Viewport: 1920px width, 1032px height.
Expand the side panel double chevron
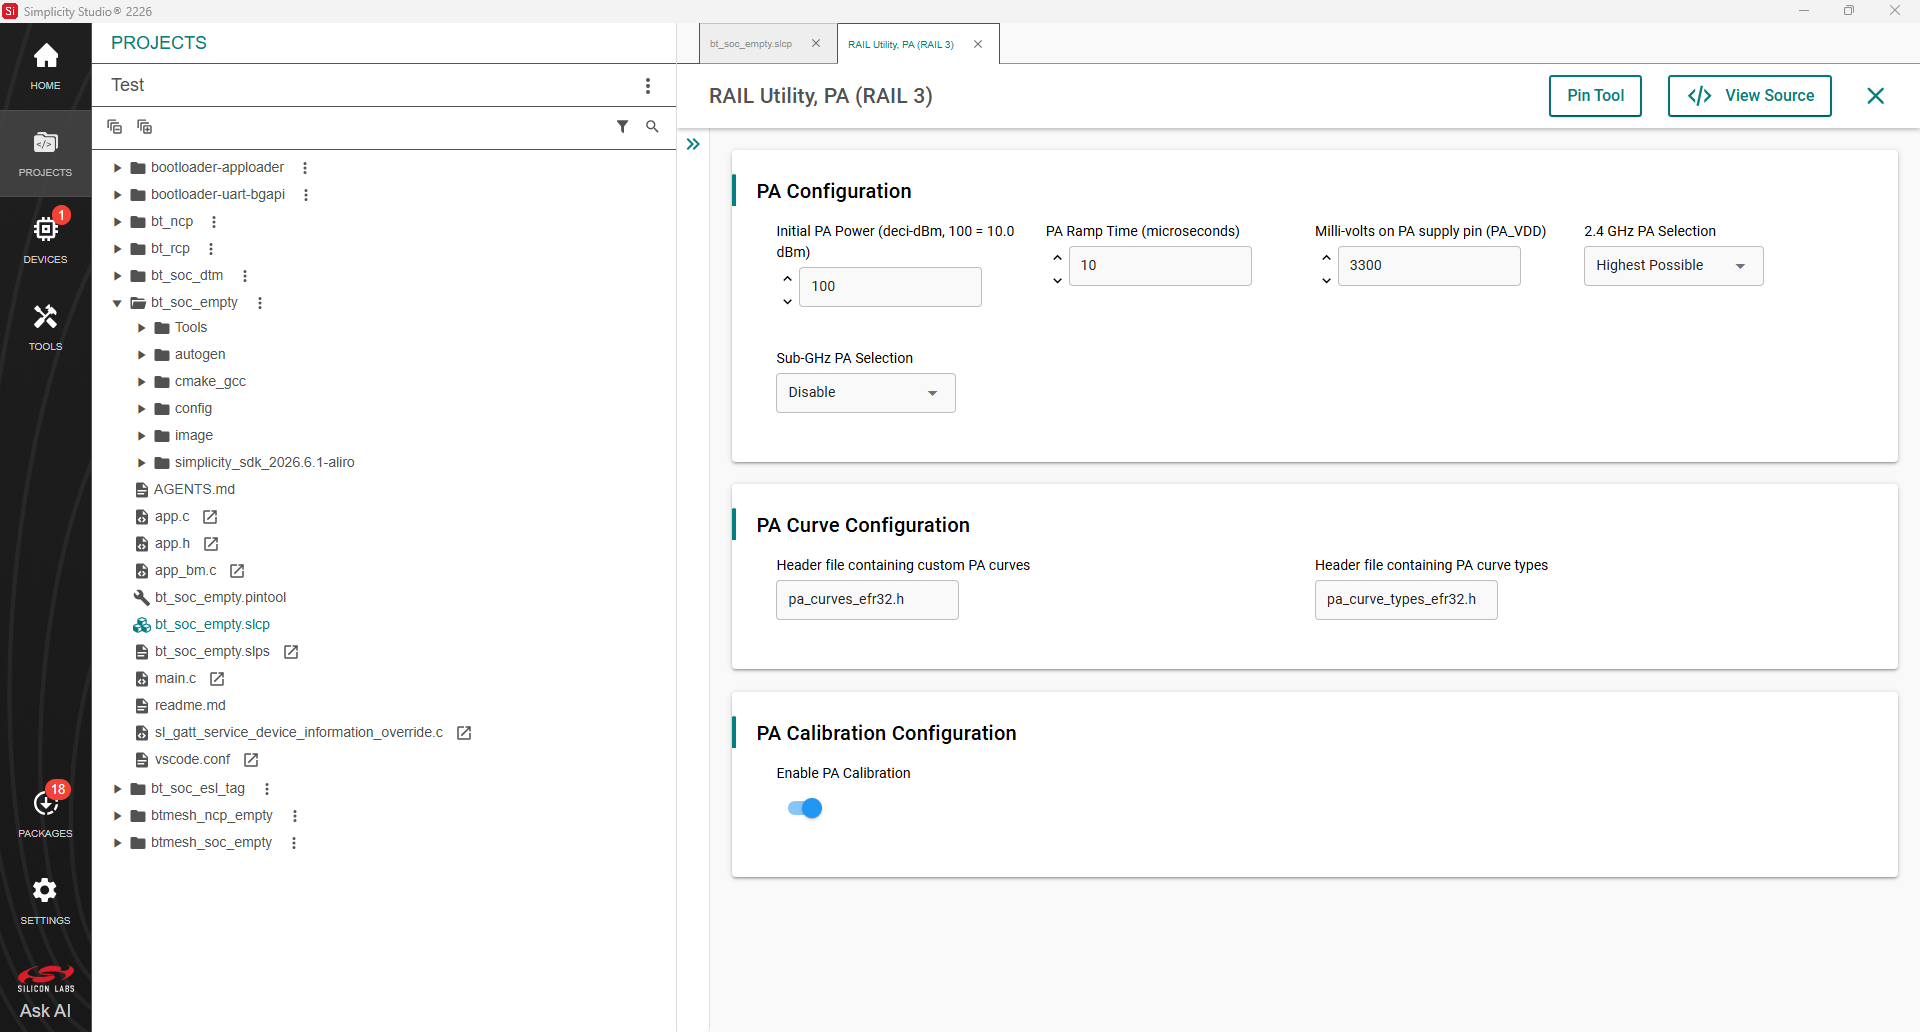click(693, 144)
